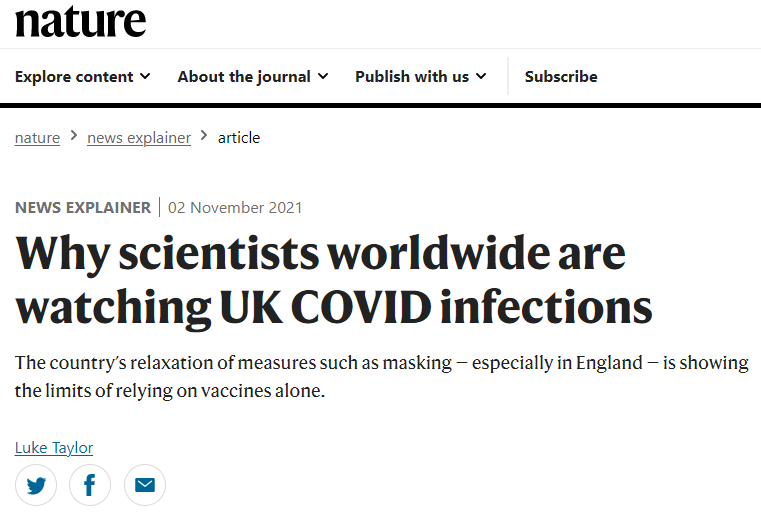Click the article headline about UK COVID

pyautogui.click(x=334, y=280)
